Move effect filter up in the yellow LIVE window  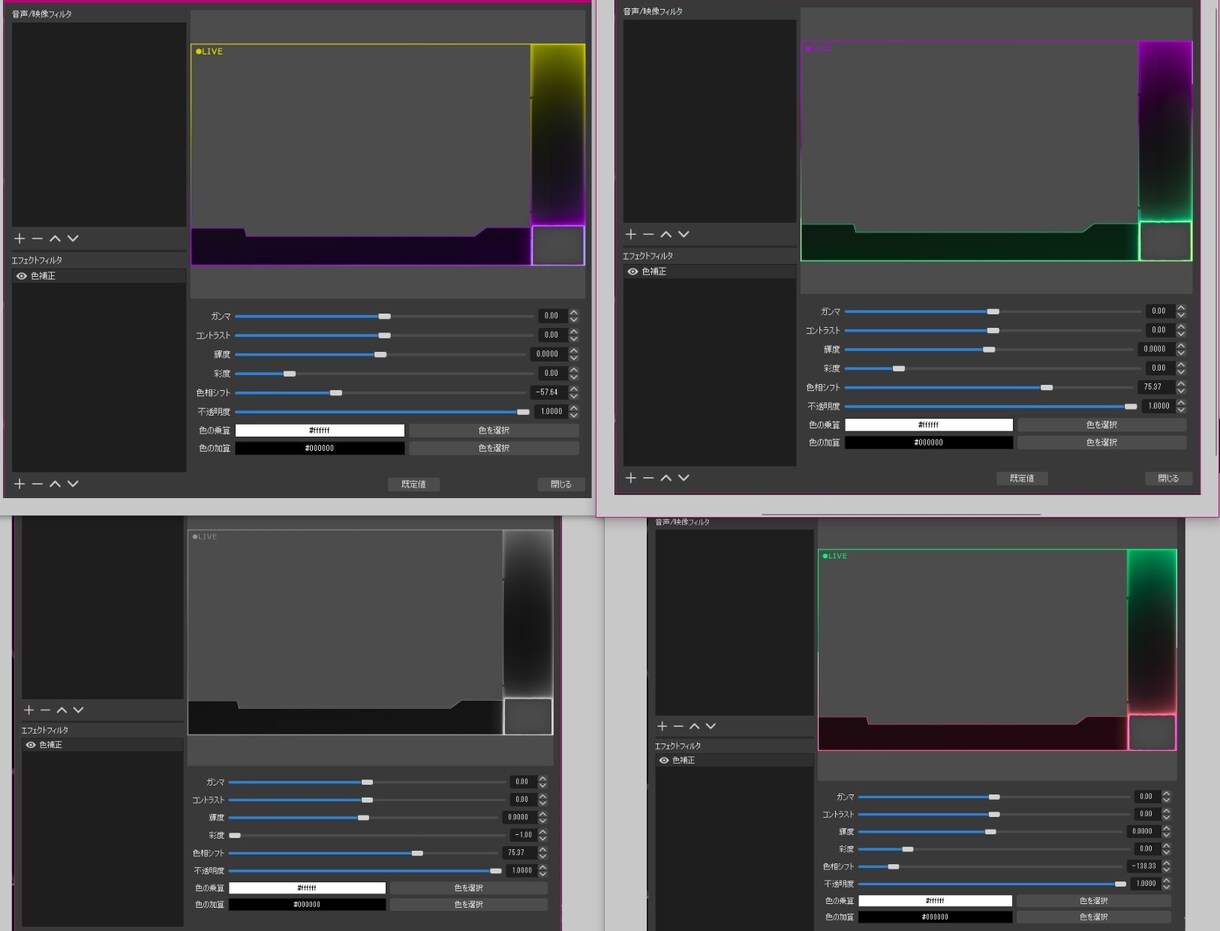coord(55,484)
